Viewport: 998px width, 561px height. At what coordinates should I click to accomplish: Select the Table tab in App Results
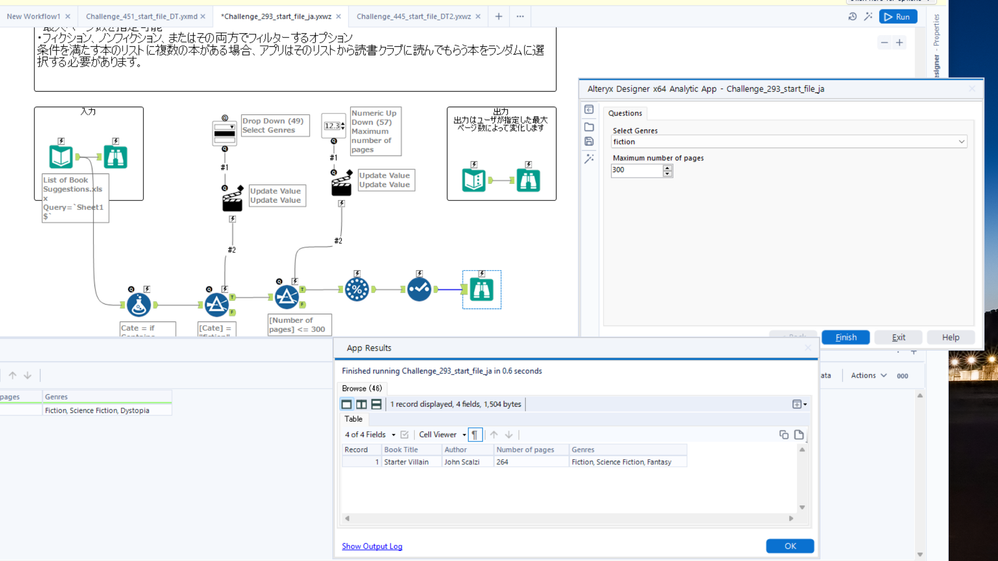(x=353, y=419)
